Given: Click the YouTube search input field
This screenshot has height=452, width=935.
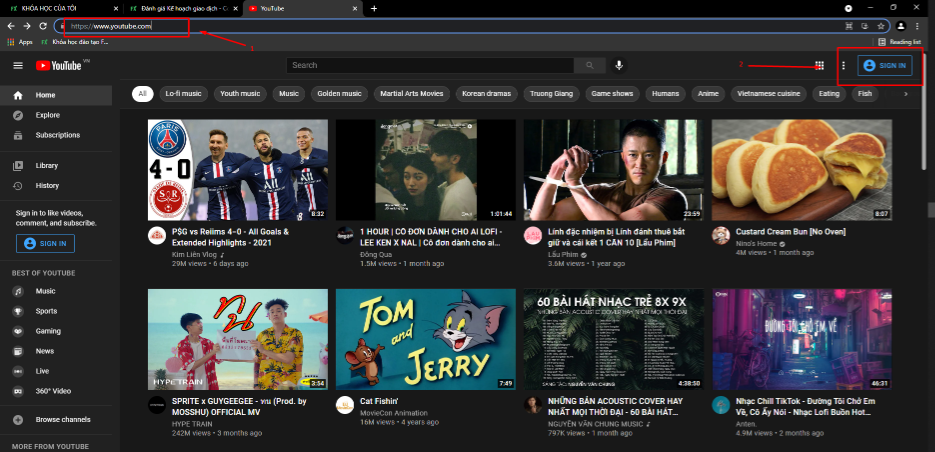Looking at the screenshot, I should click(430, 65).
